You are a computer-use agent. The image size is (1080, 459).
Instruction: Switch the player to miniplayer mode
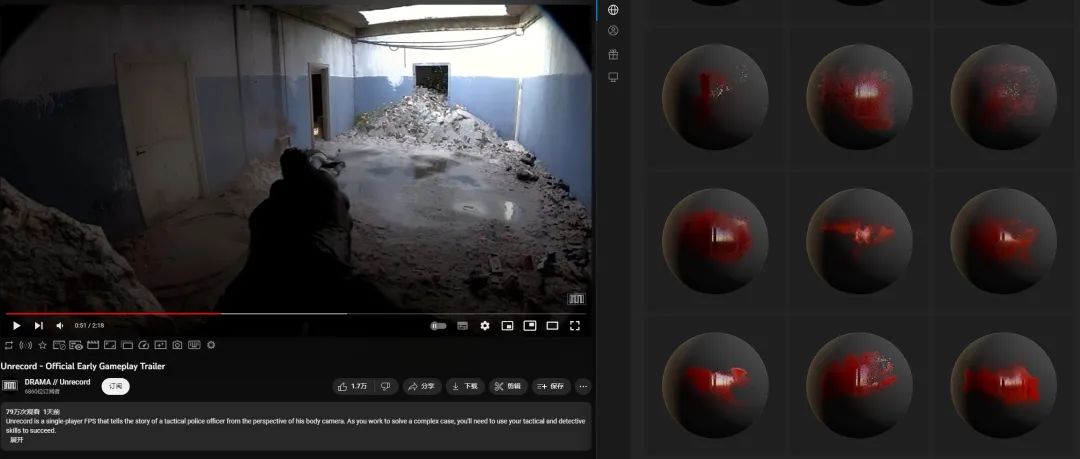click(507, 326)
